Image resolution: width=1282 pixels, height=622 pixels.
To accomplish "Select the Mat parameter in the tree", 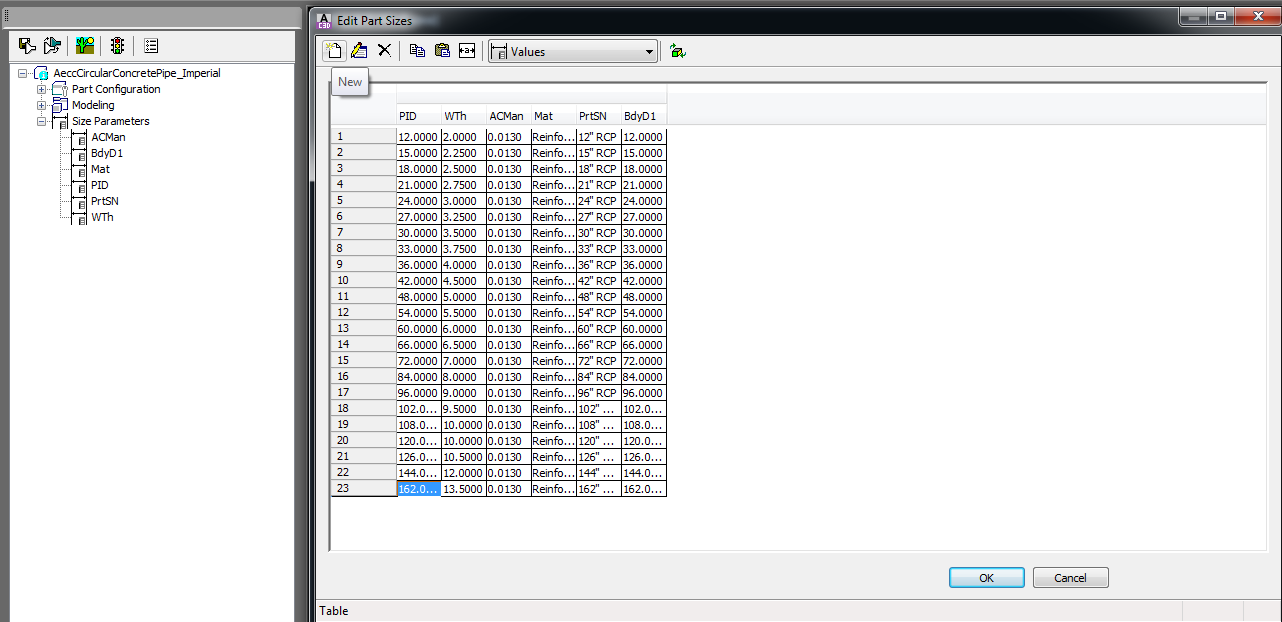I will click(100, 169).
